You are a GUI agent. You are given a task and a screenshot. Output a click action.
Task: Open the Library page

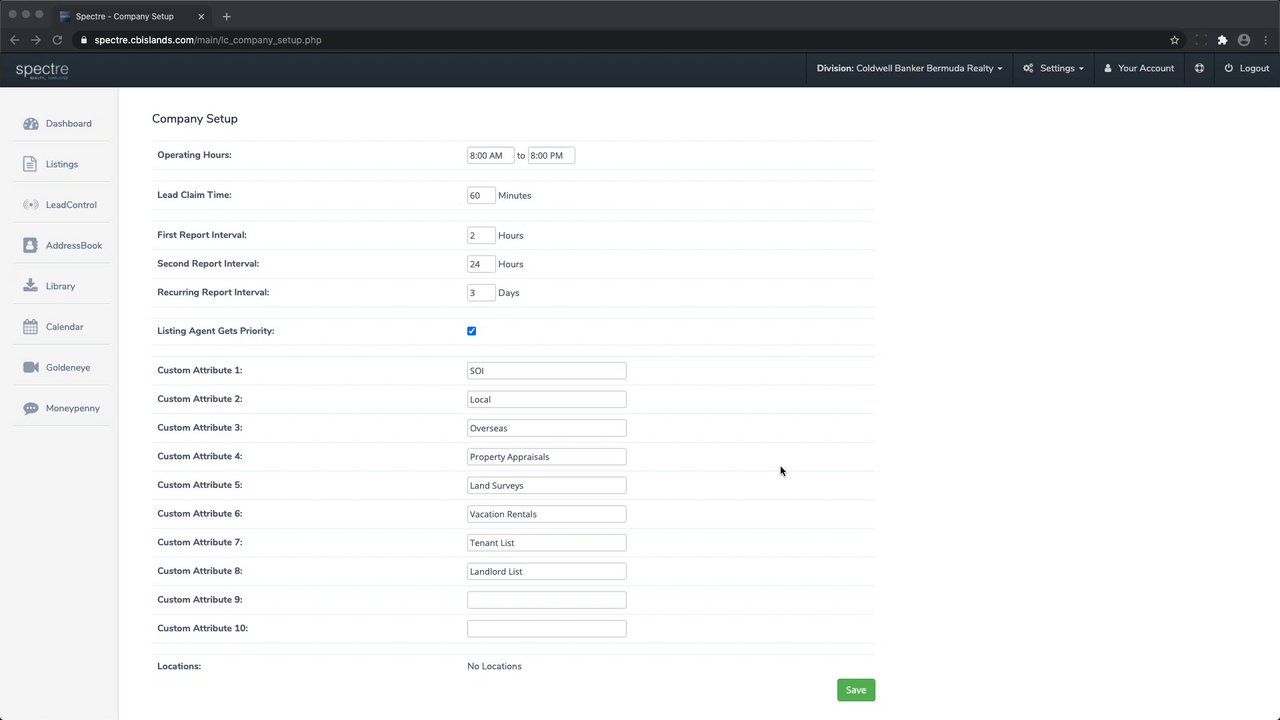tap(60, 286)
